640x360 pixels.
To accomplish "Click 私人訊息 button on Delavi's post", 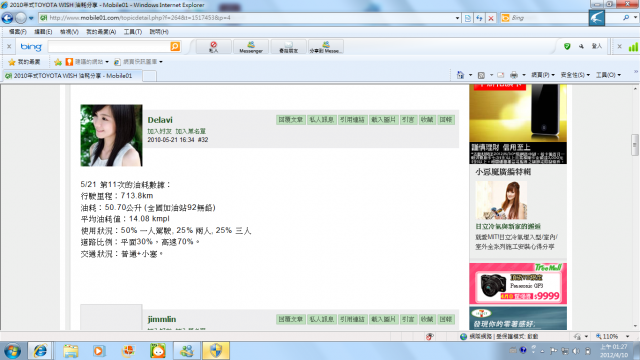I will point(322,120).
